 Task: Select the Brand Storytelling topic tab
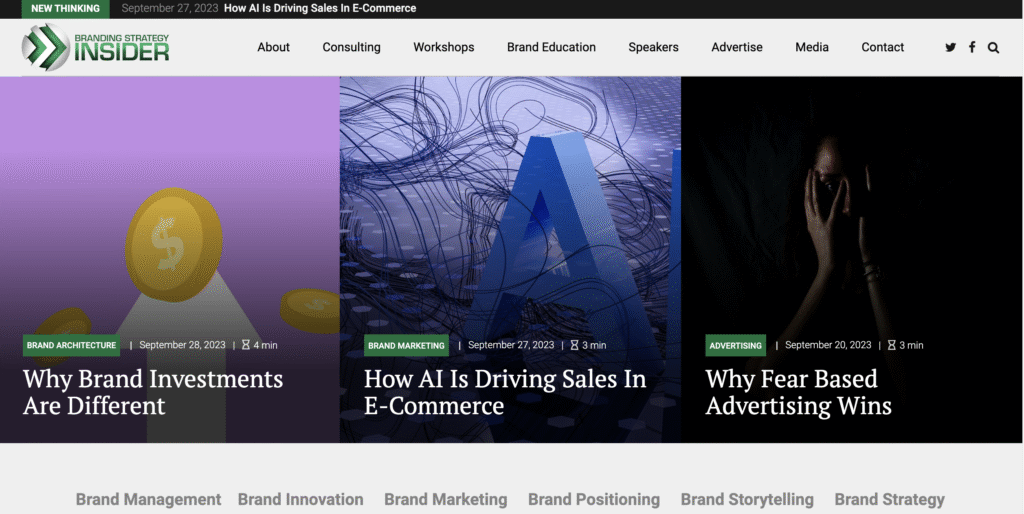pos(747,499)
